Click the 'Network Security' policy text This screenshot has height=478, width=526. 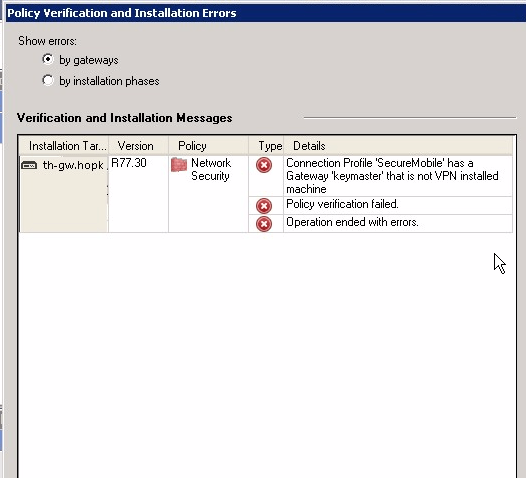click(211, 169)
